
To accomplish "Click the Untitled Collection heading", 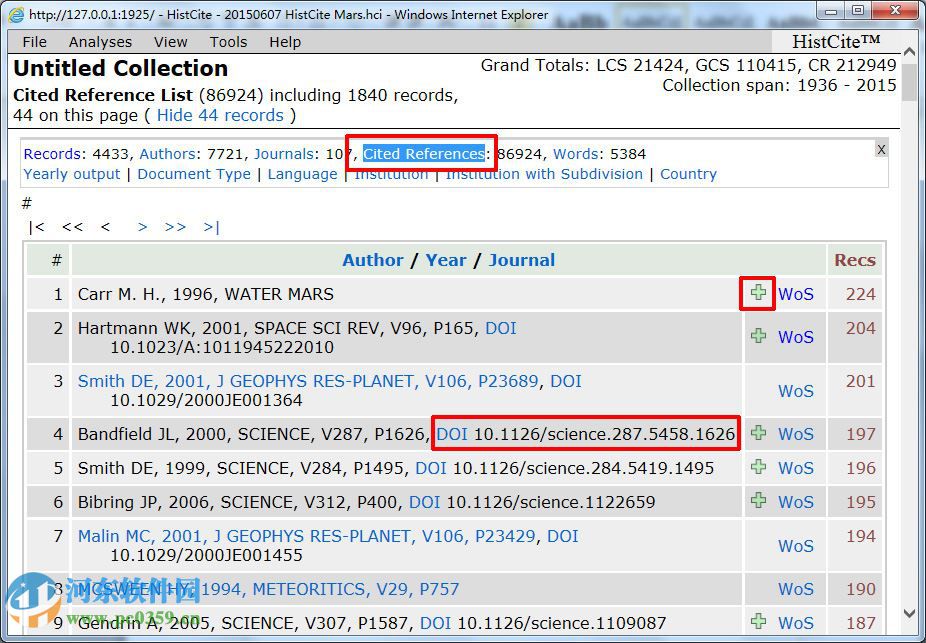I will [120, 68].
